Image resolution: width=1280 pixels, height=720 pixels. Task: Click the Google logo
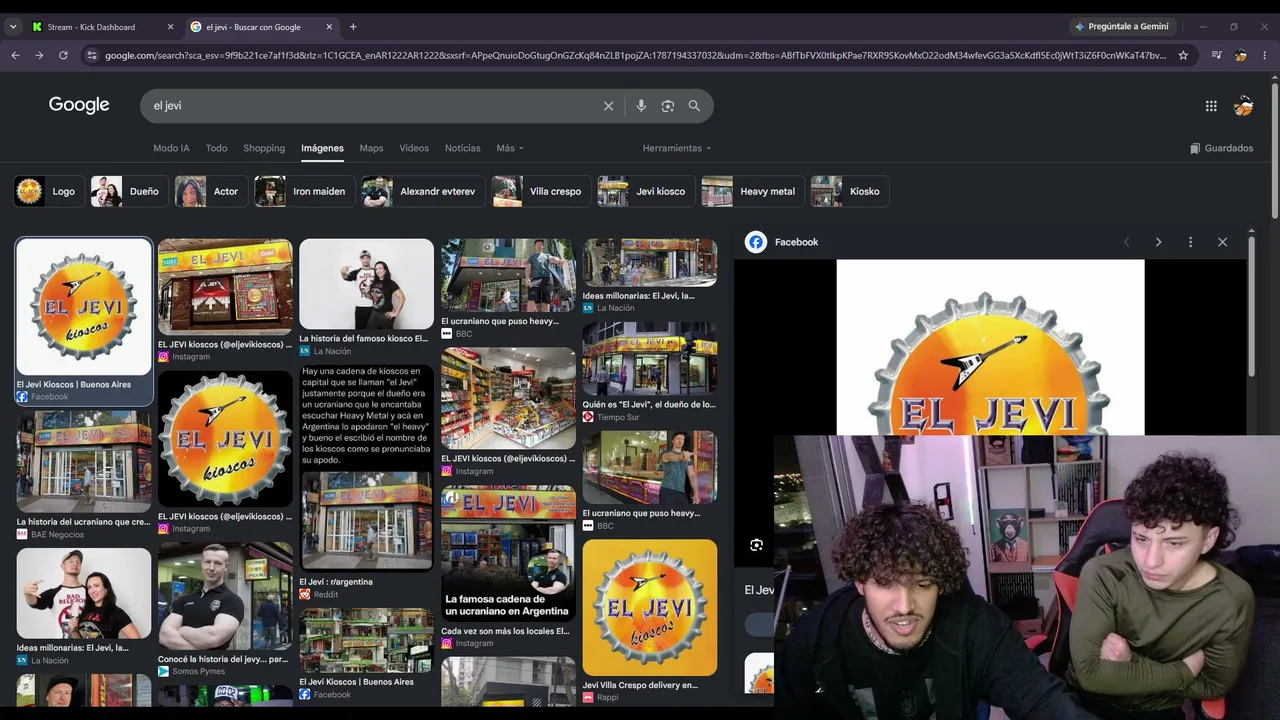click(79, 105)
